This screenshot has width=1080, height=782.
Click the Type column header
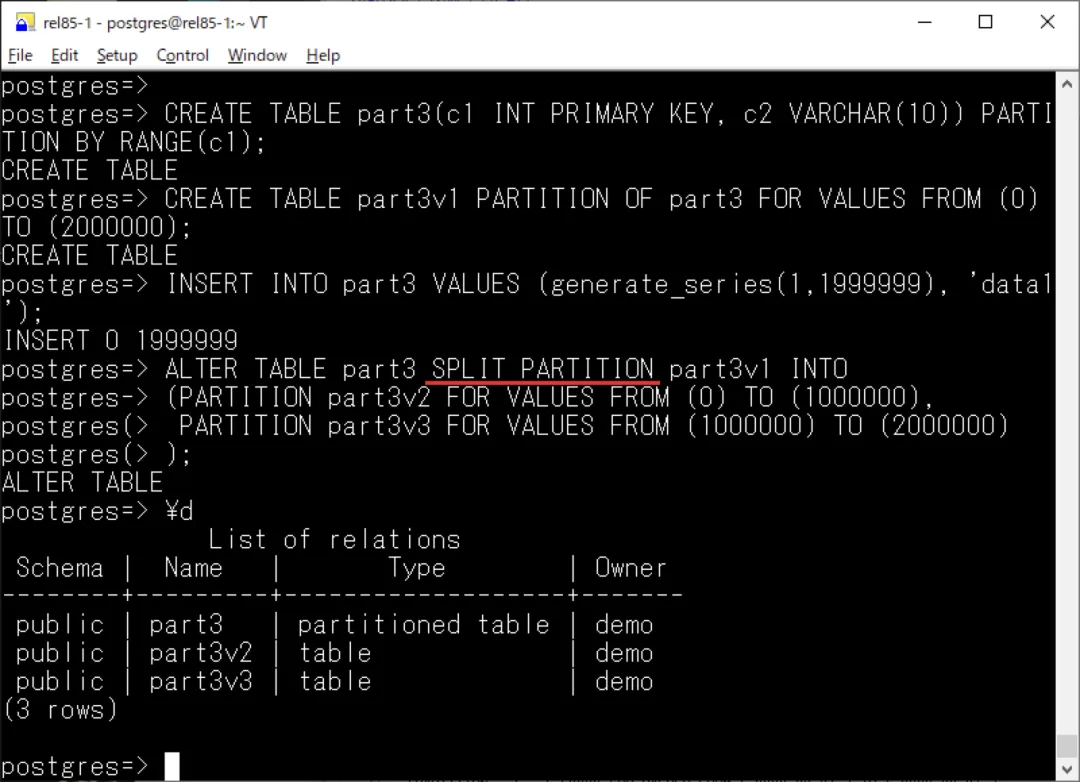417,568
